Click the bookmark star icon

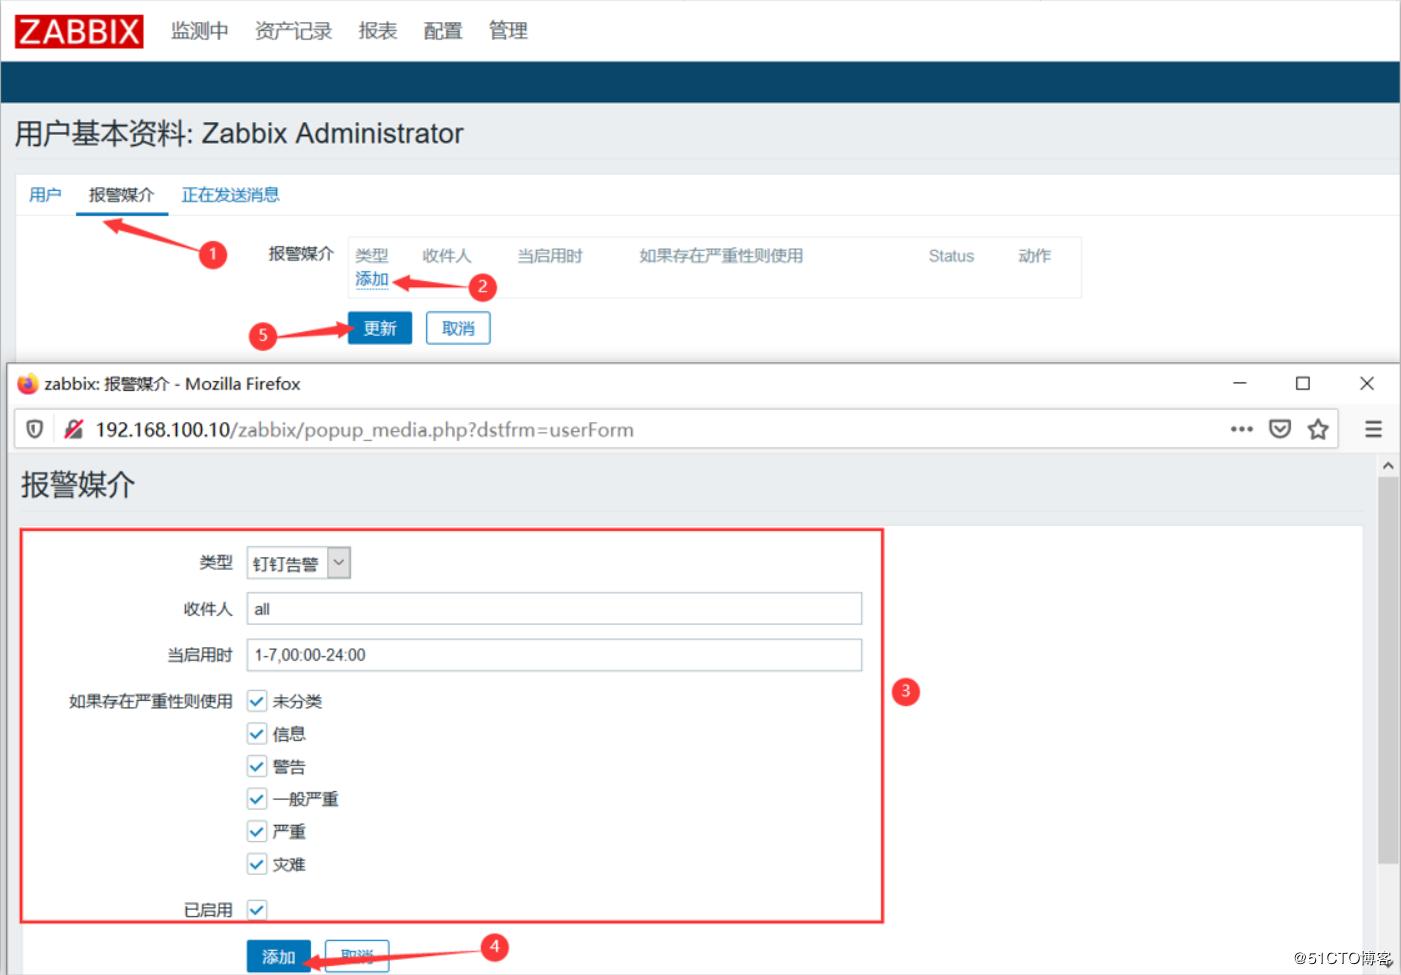coord(1317,429)
